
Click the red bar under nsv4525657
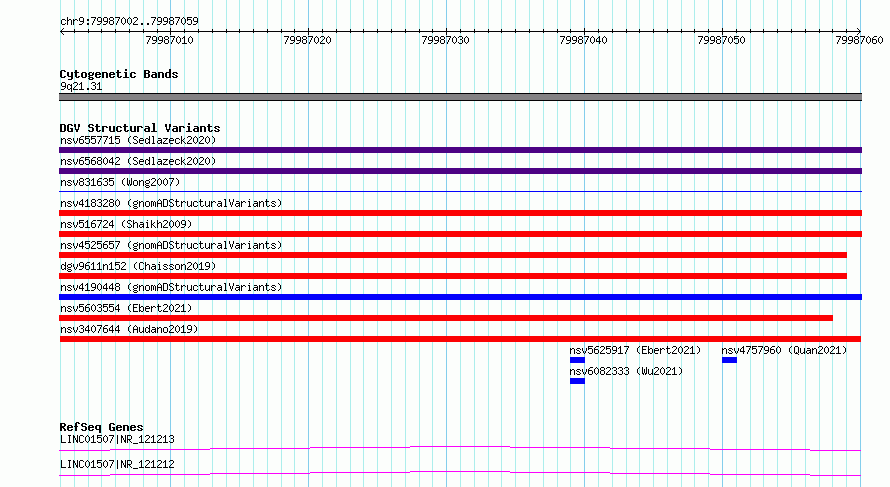click(x=453, y=255)
